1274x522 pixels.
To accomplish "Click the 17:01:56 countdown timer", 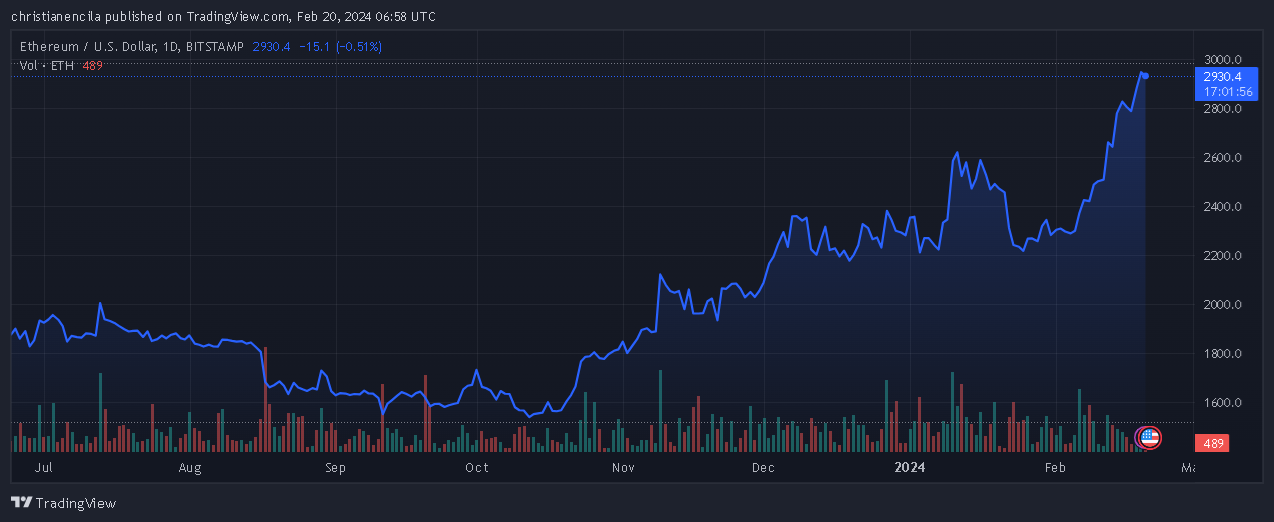I will pyautogui.click(x=1227, y=91).
